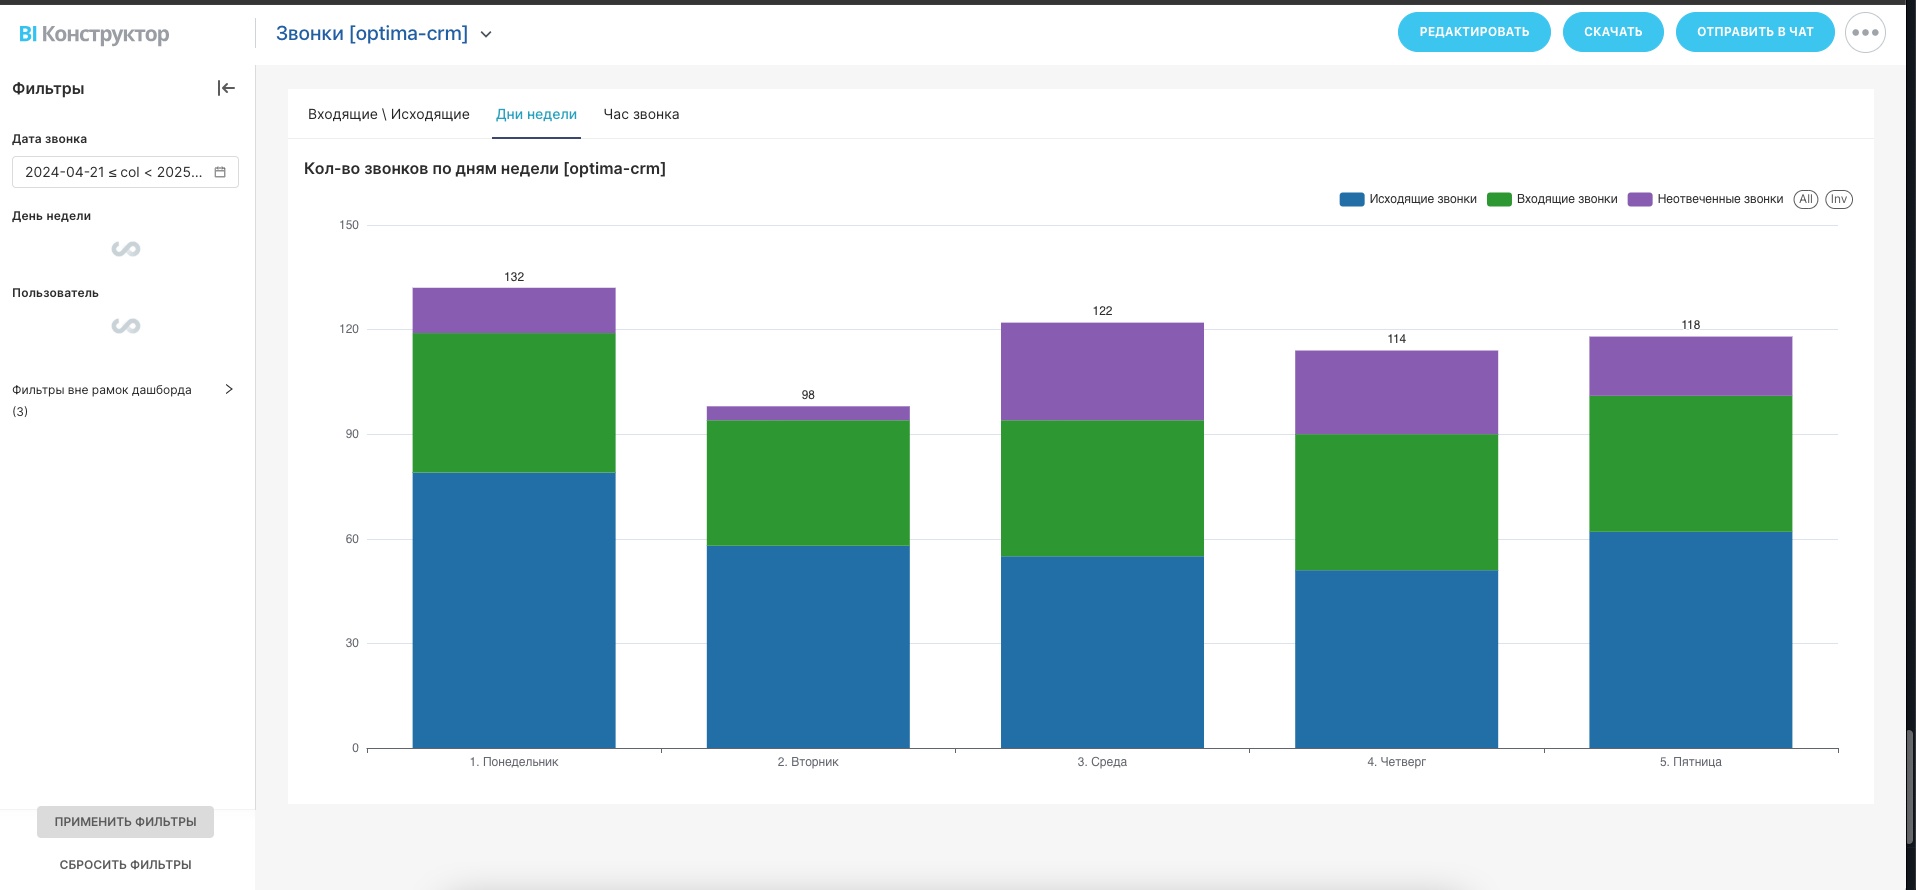Open calendar icon in date filter
The width and height of the screenshot is (1916, 890).
[220, 172]
